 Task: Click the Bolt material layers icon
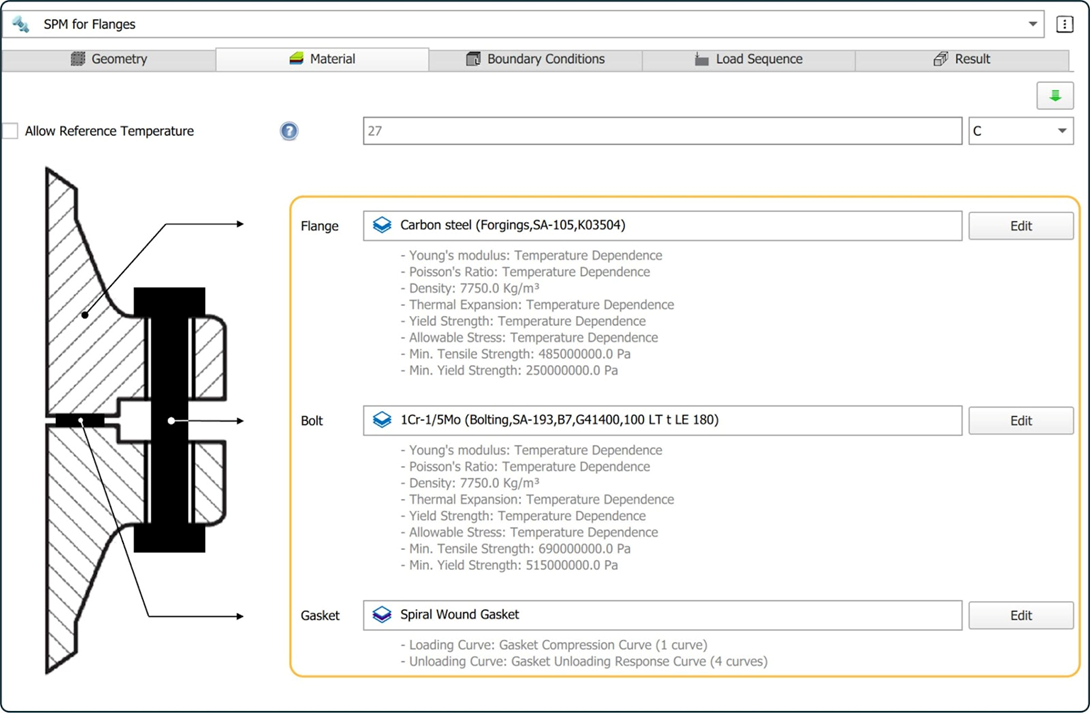point(382,420)
